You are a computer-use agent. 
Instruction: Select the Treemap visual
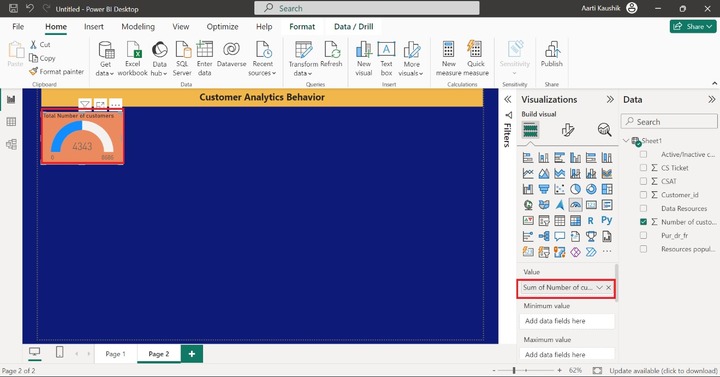[607, 189]
